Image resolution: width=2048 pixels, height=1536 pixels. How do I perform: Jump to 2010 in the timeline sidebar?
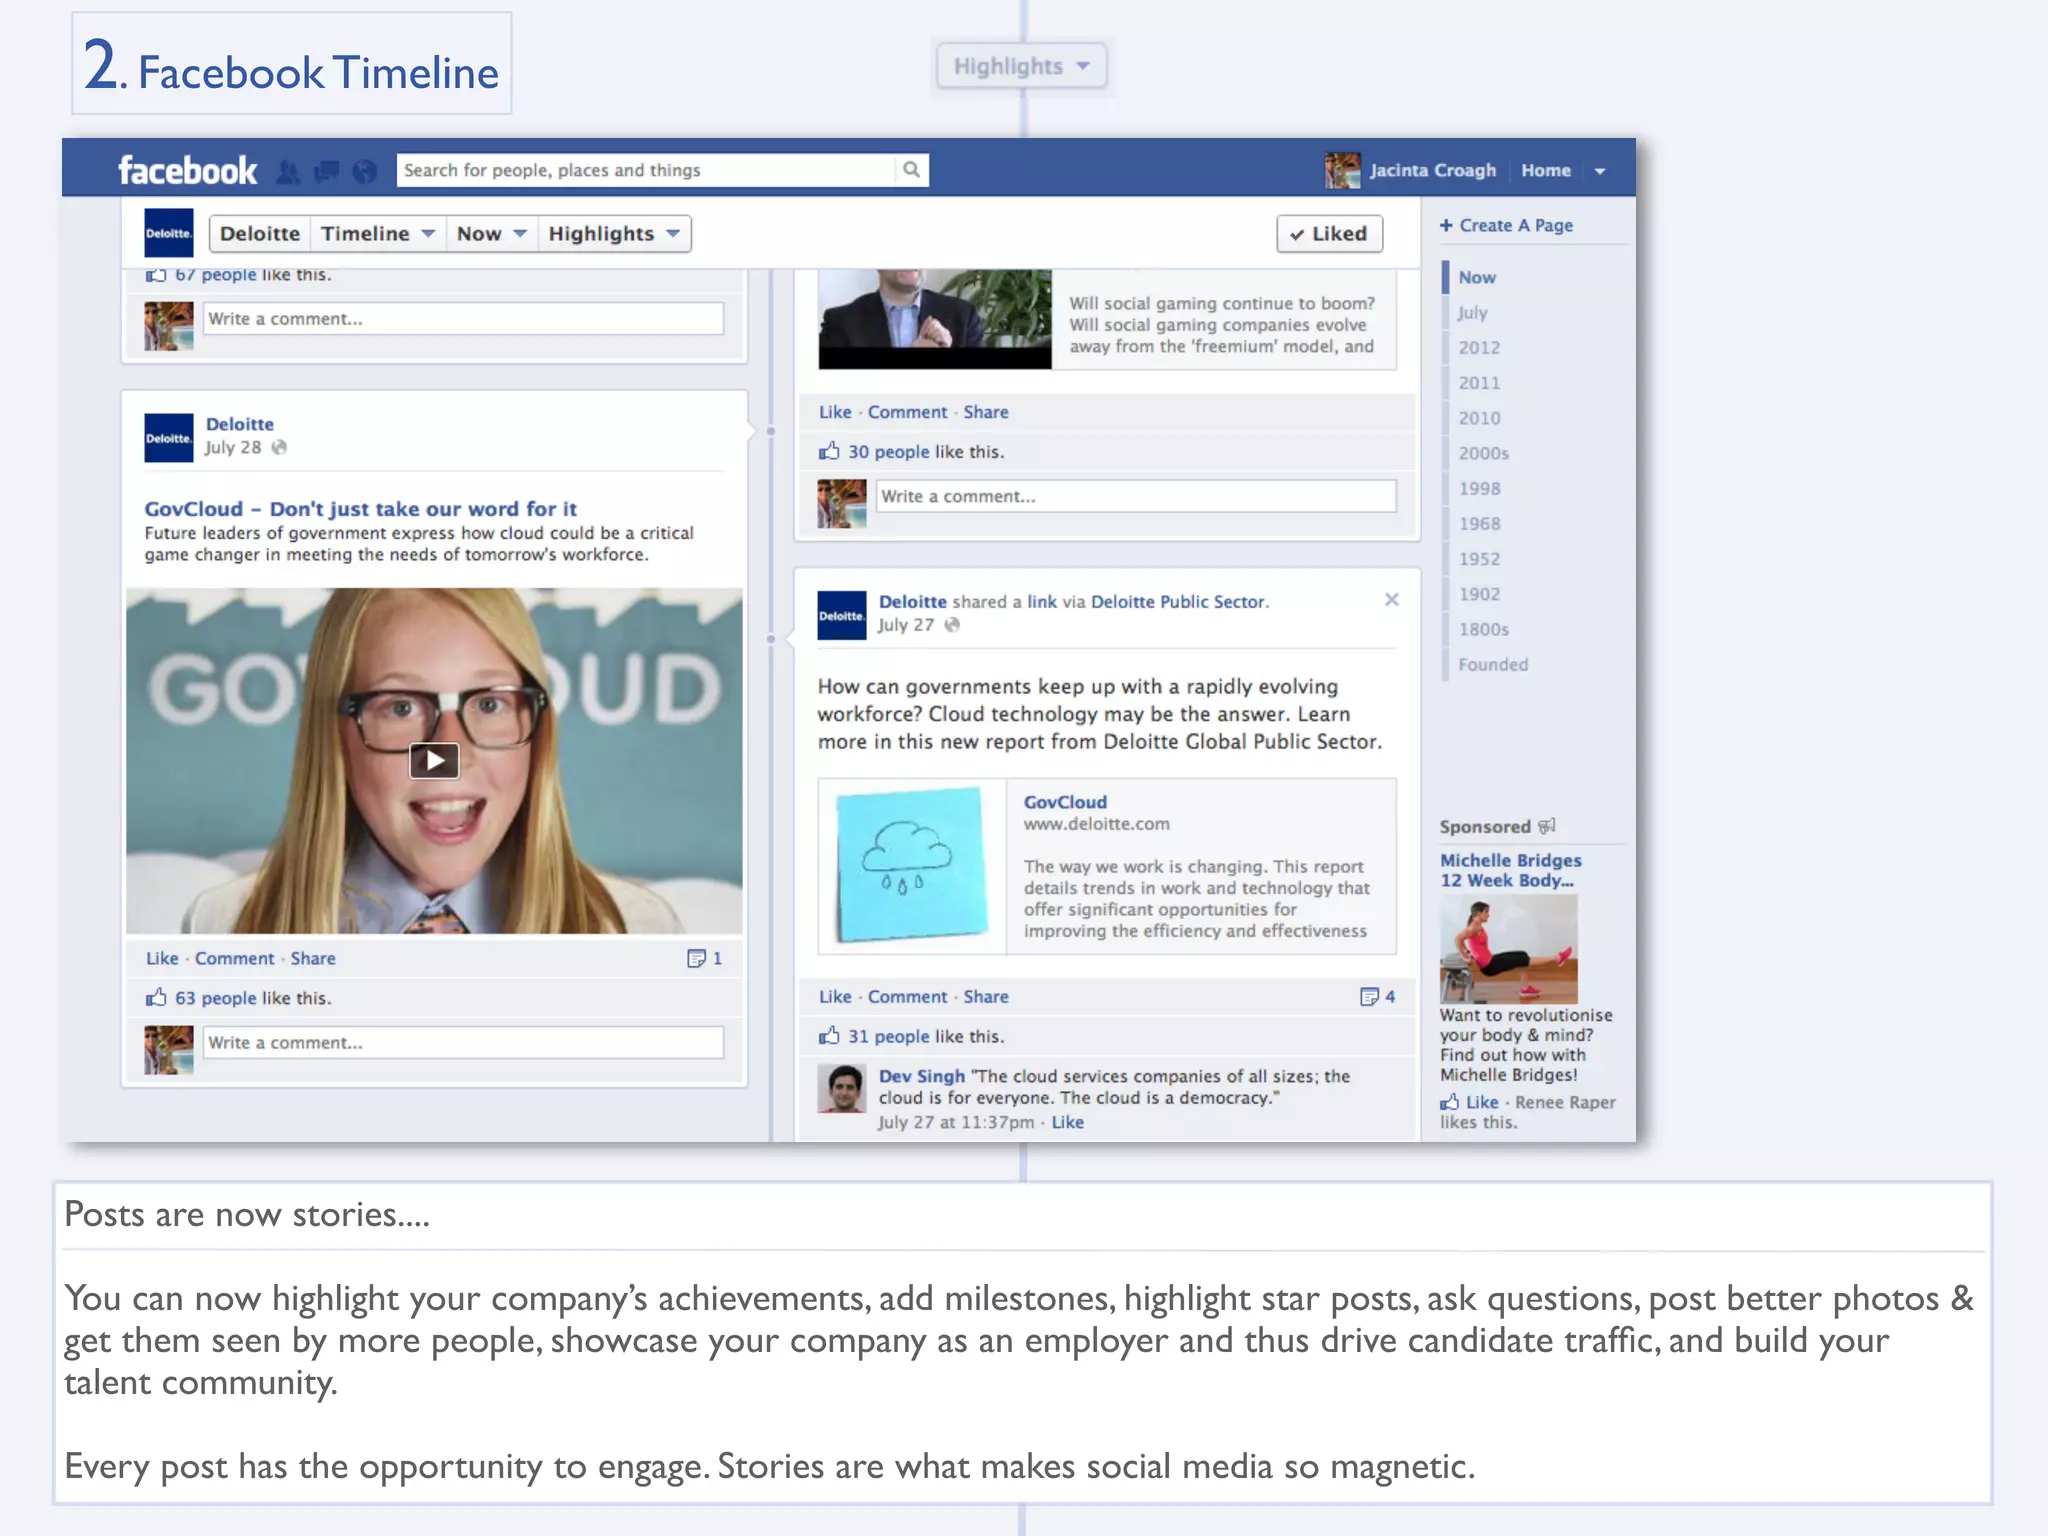coord(1478,417)
